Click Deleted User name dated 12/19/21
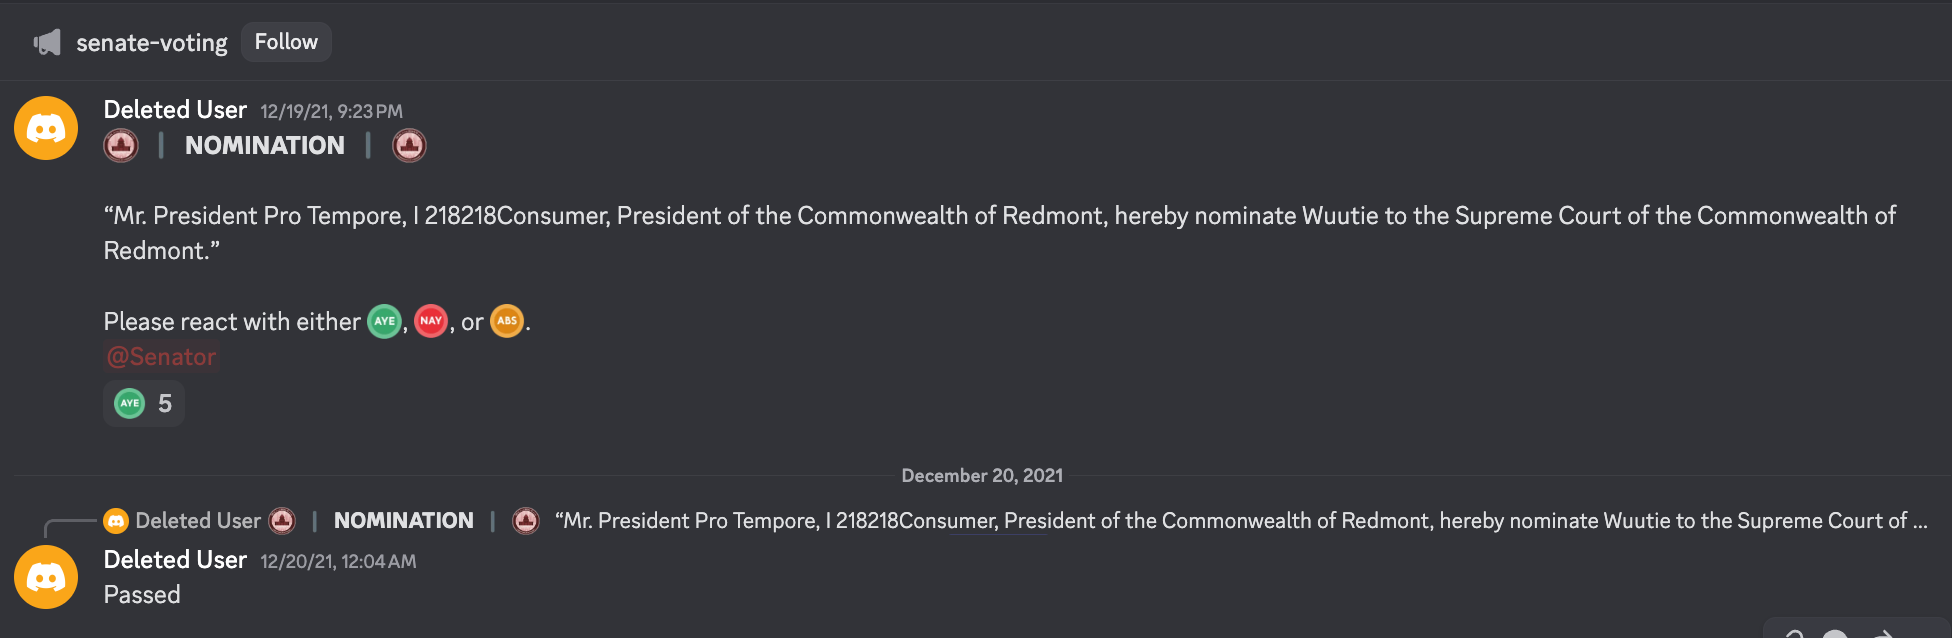The image size is (1952, 638). click(175, 110)
